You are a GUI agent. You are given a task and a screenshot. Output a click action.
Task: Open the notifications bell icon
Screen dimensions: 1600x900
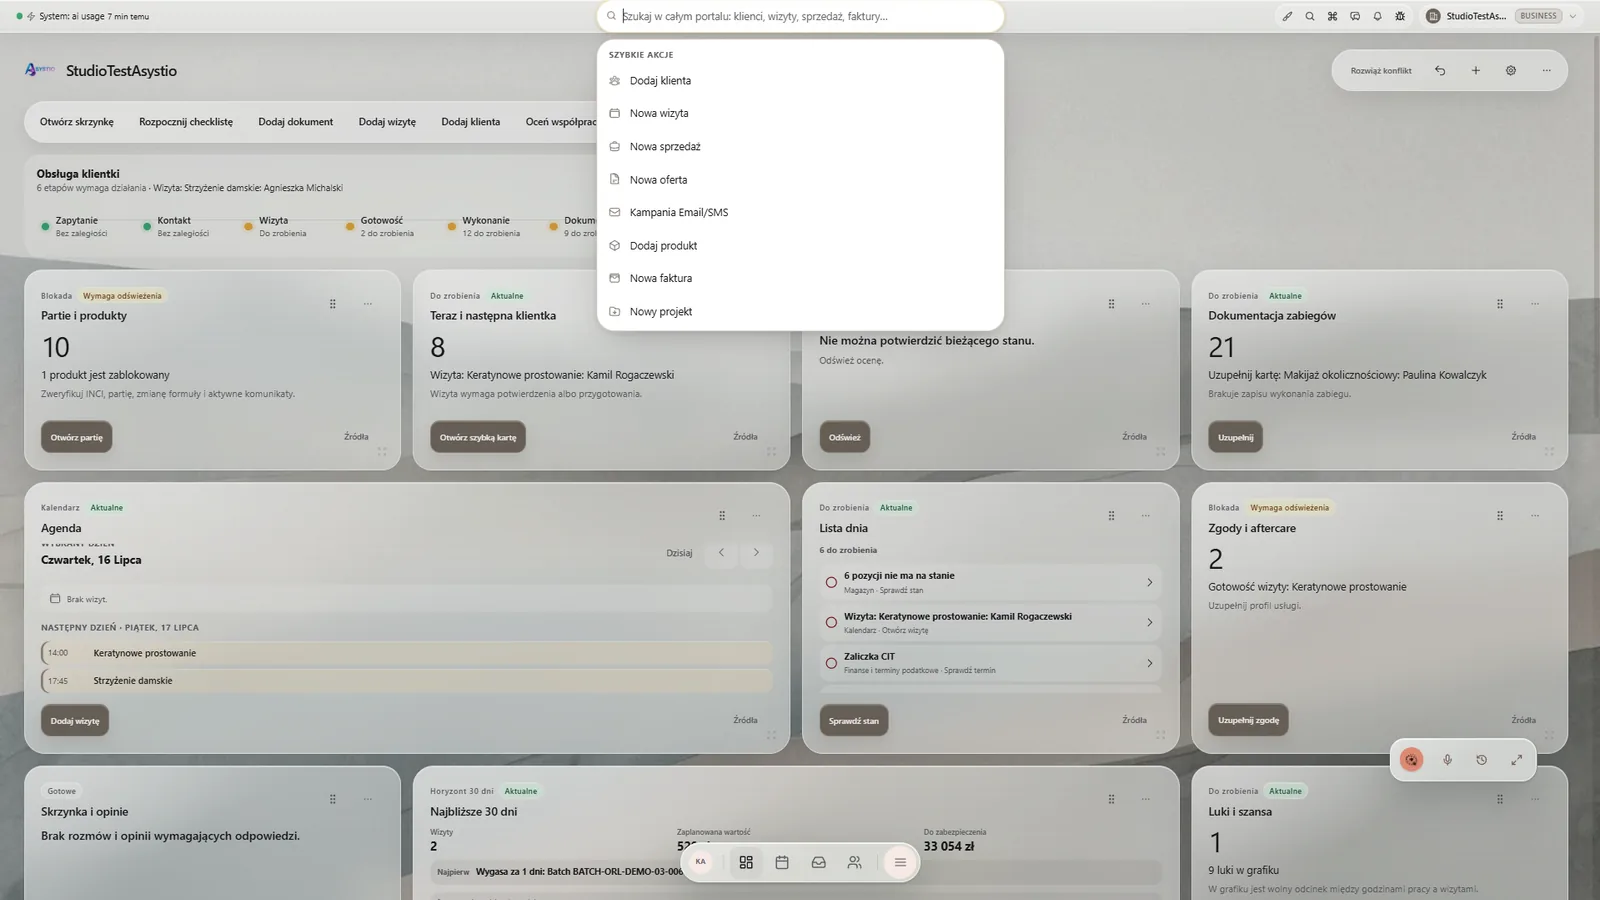pos(1377,16)
